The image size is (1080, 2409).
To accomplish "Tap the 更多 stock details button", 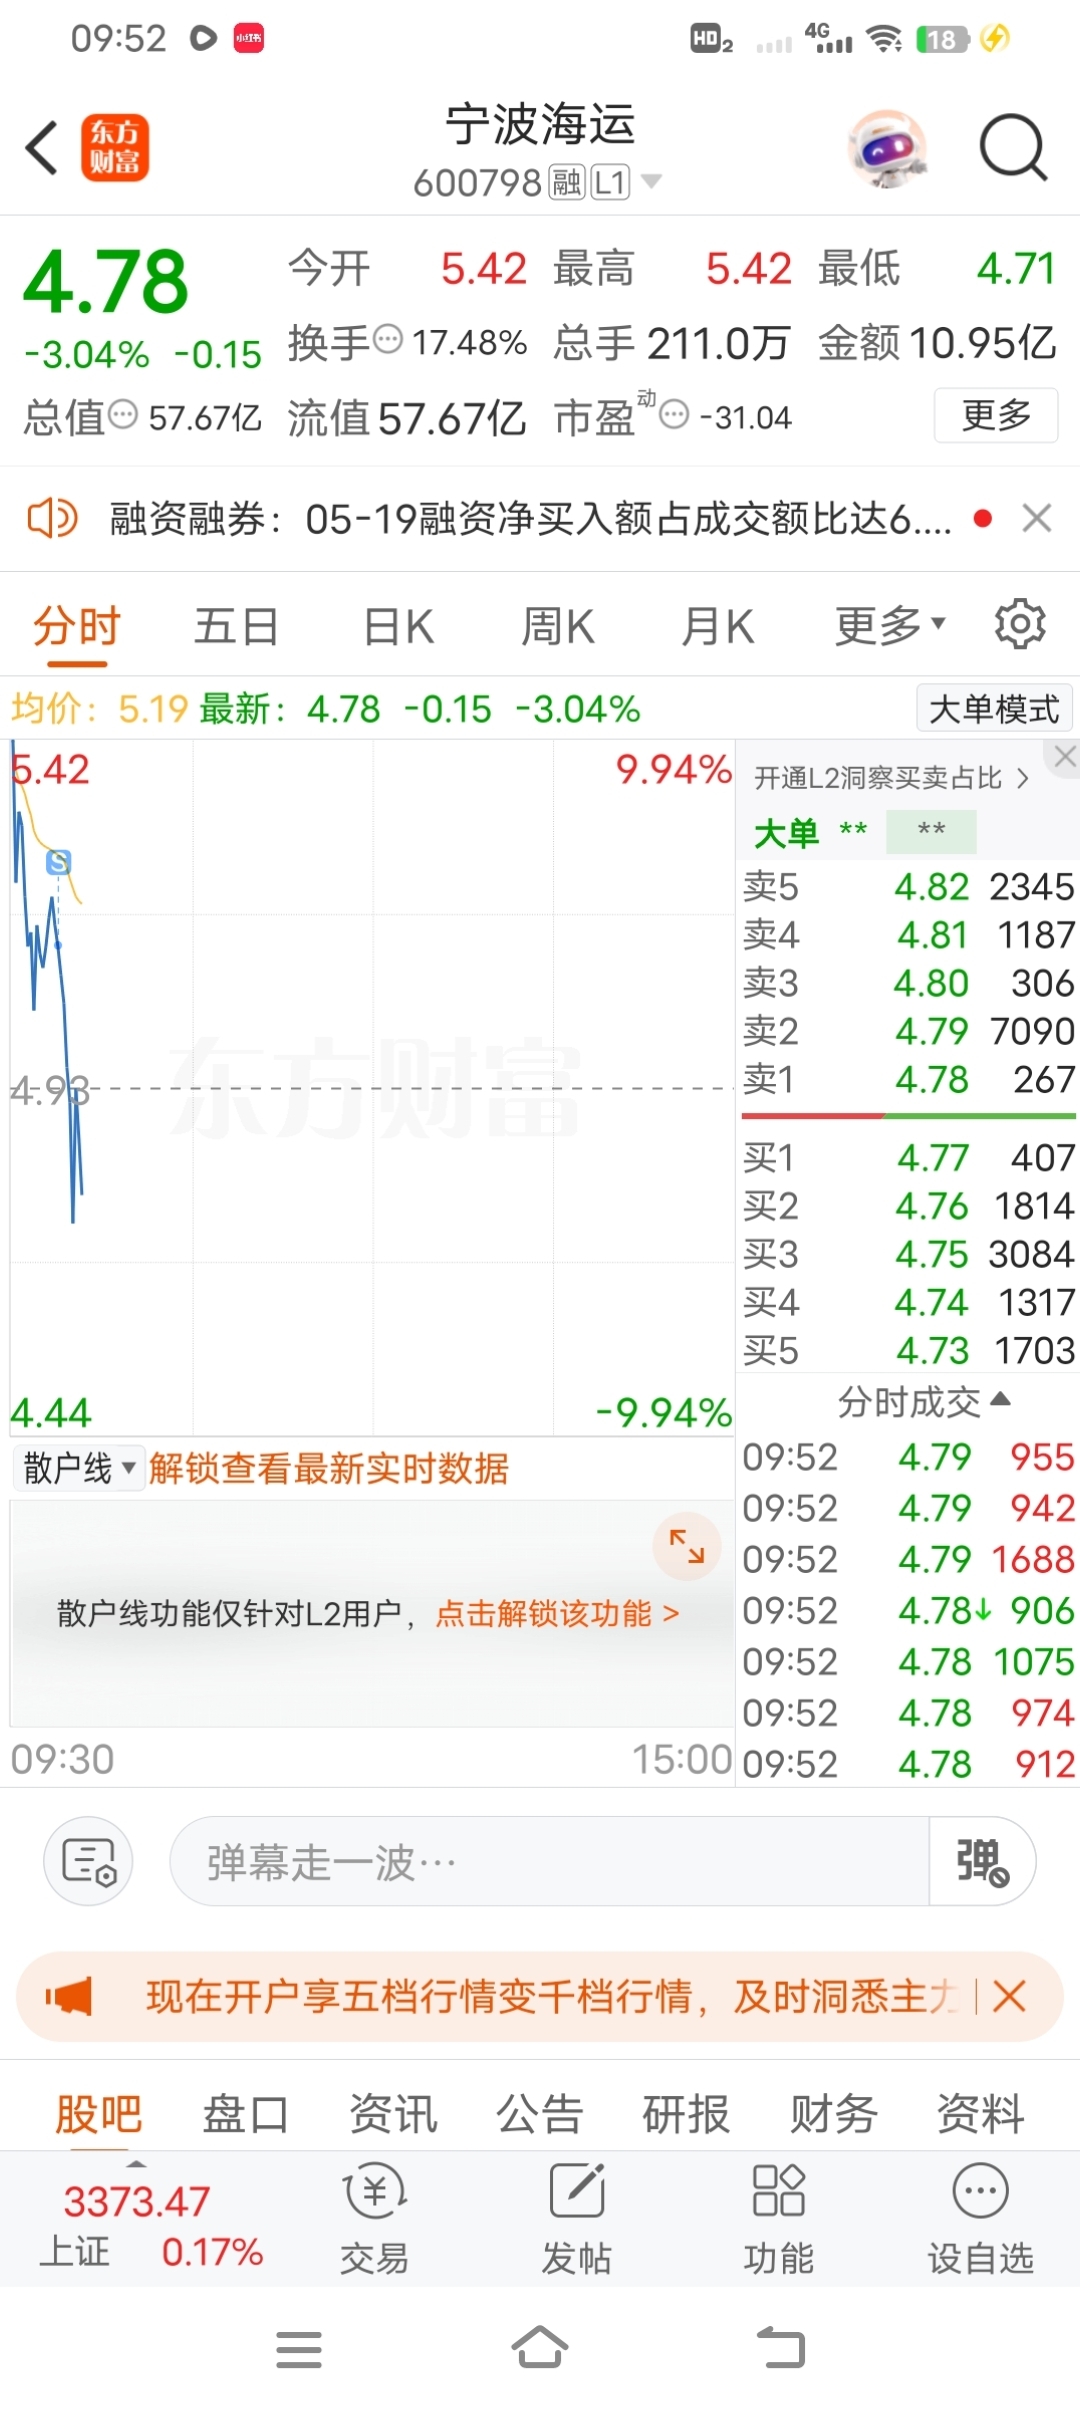I will click(996, 415).
